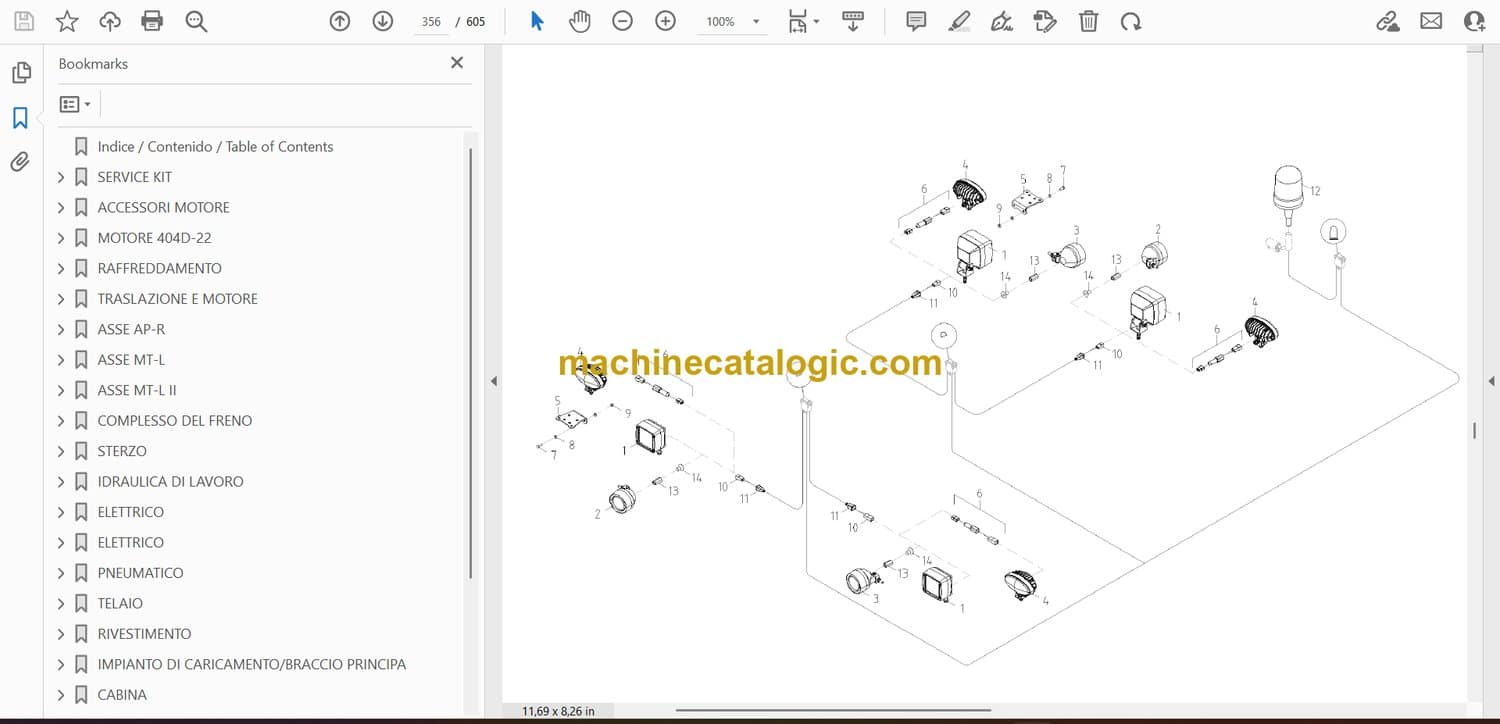Expand the TRASLAZIONE E MOTORE bookmark
The height and width of the screenshot is (724, 1500).
pyautogui.click(x=61, y=299)
